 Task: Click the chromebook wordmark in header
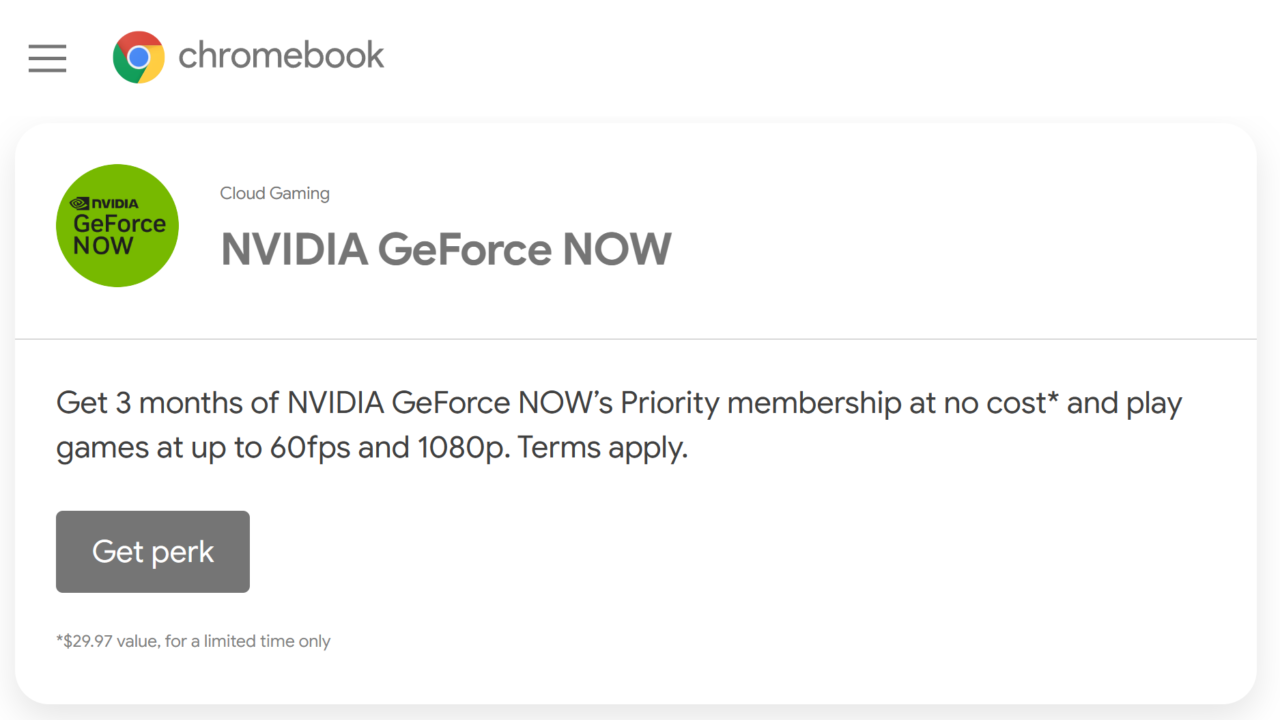click(281, 55)
